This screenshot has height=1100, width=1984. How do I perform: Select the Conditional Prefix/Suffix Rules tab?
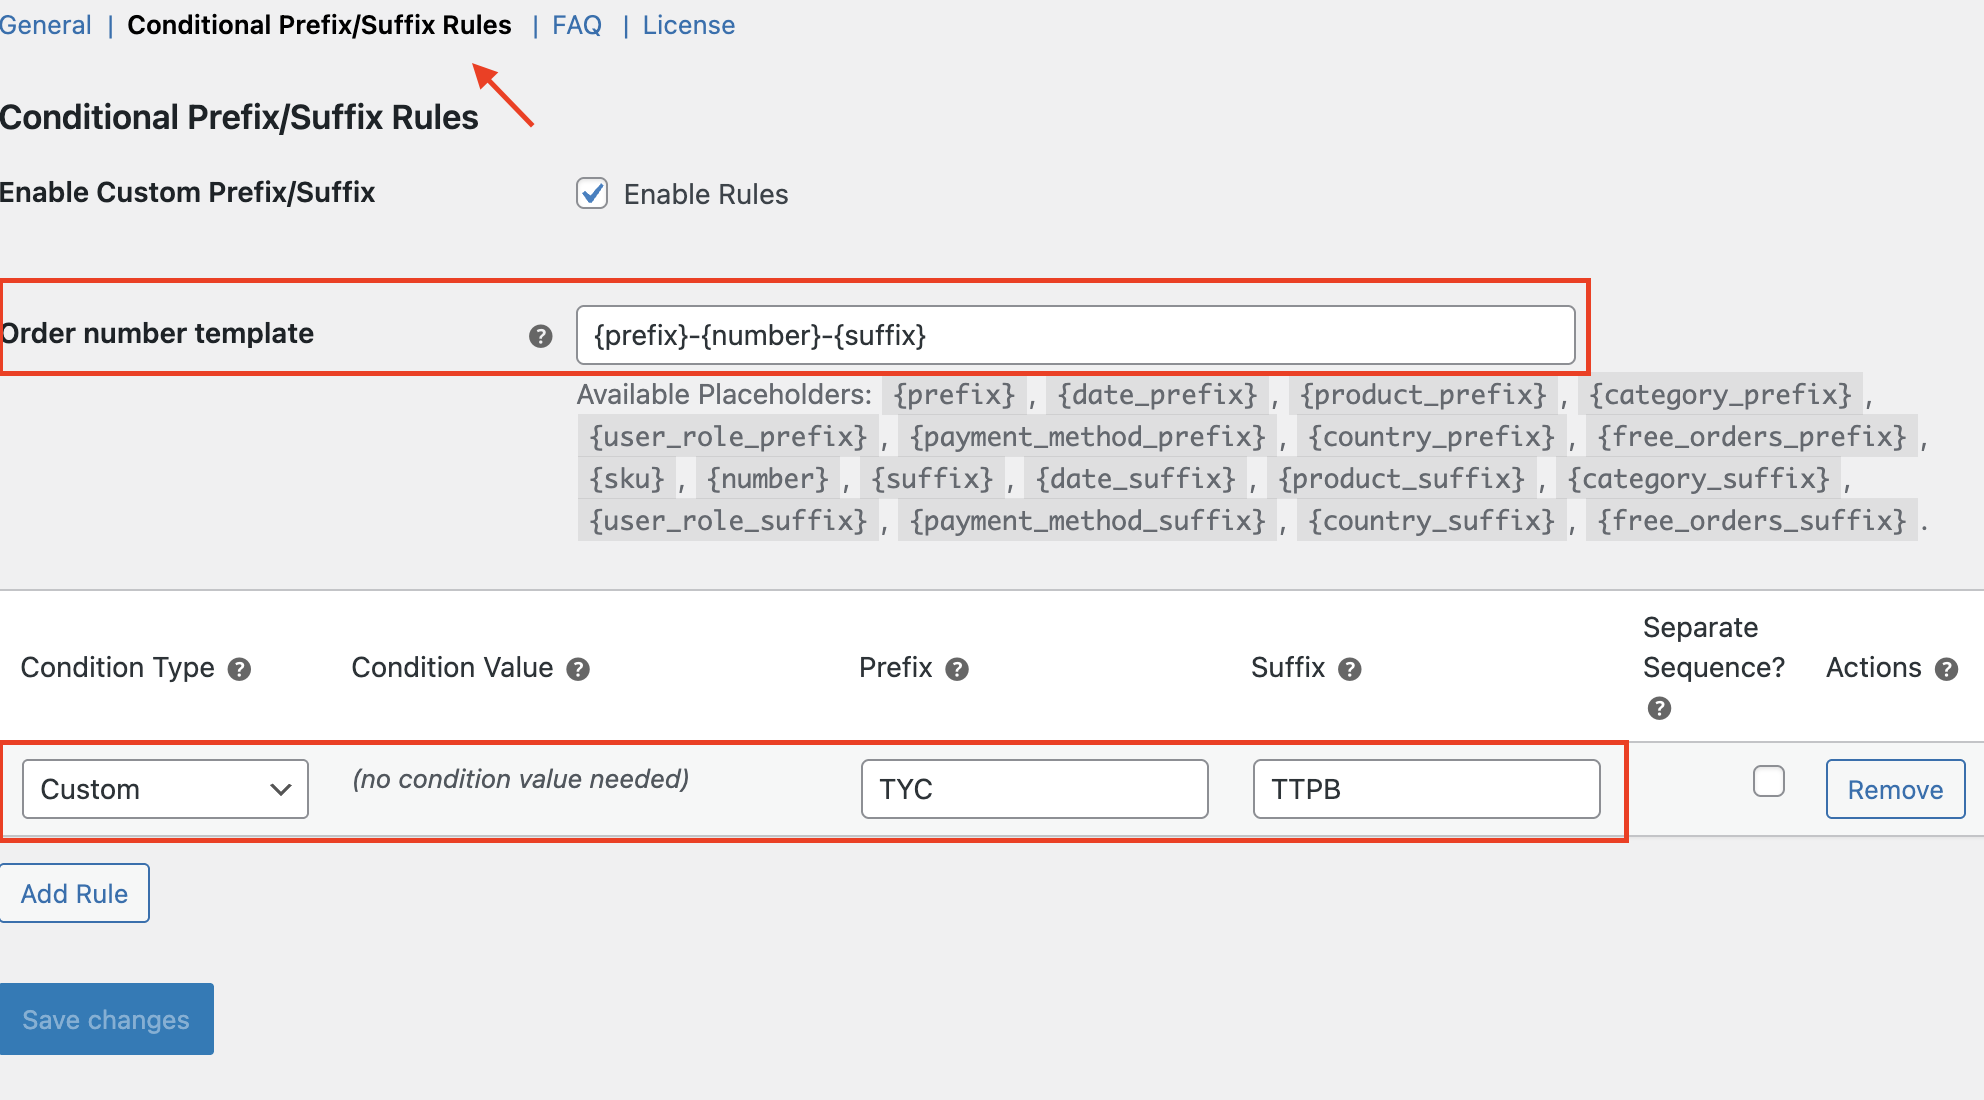pyautogui.click(x=319, y=25)
